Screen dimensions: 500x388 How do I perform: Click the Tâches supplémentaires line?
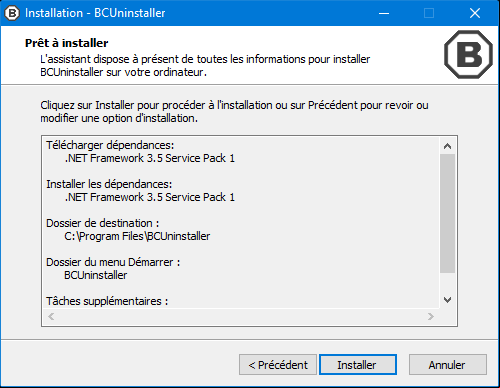(x=107, y=301)
